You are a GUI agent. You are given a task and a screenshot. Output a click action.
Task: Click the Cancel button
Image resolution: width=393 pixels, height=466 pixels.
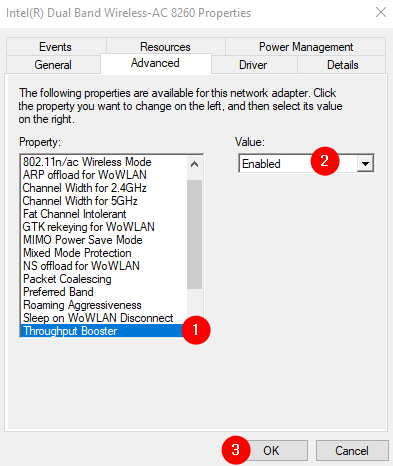tap(352, 451)
